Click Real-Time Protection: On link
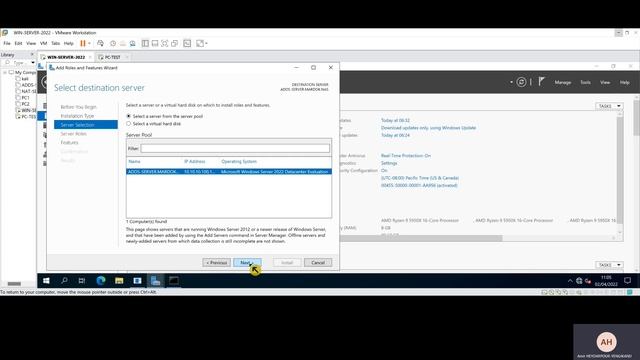 coord(406,156)
